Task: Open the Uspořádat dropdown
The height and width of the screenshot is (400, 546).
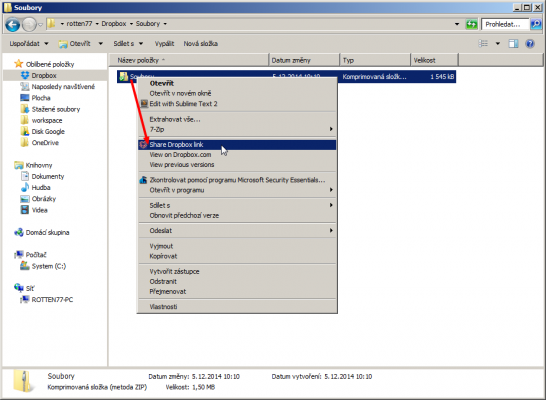Action: point(29,44)
